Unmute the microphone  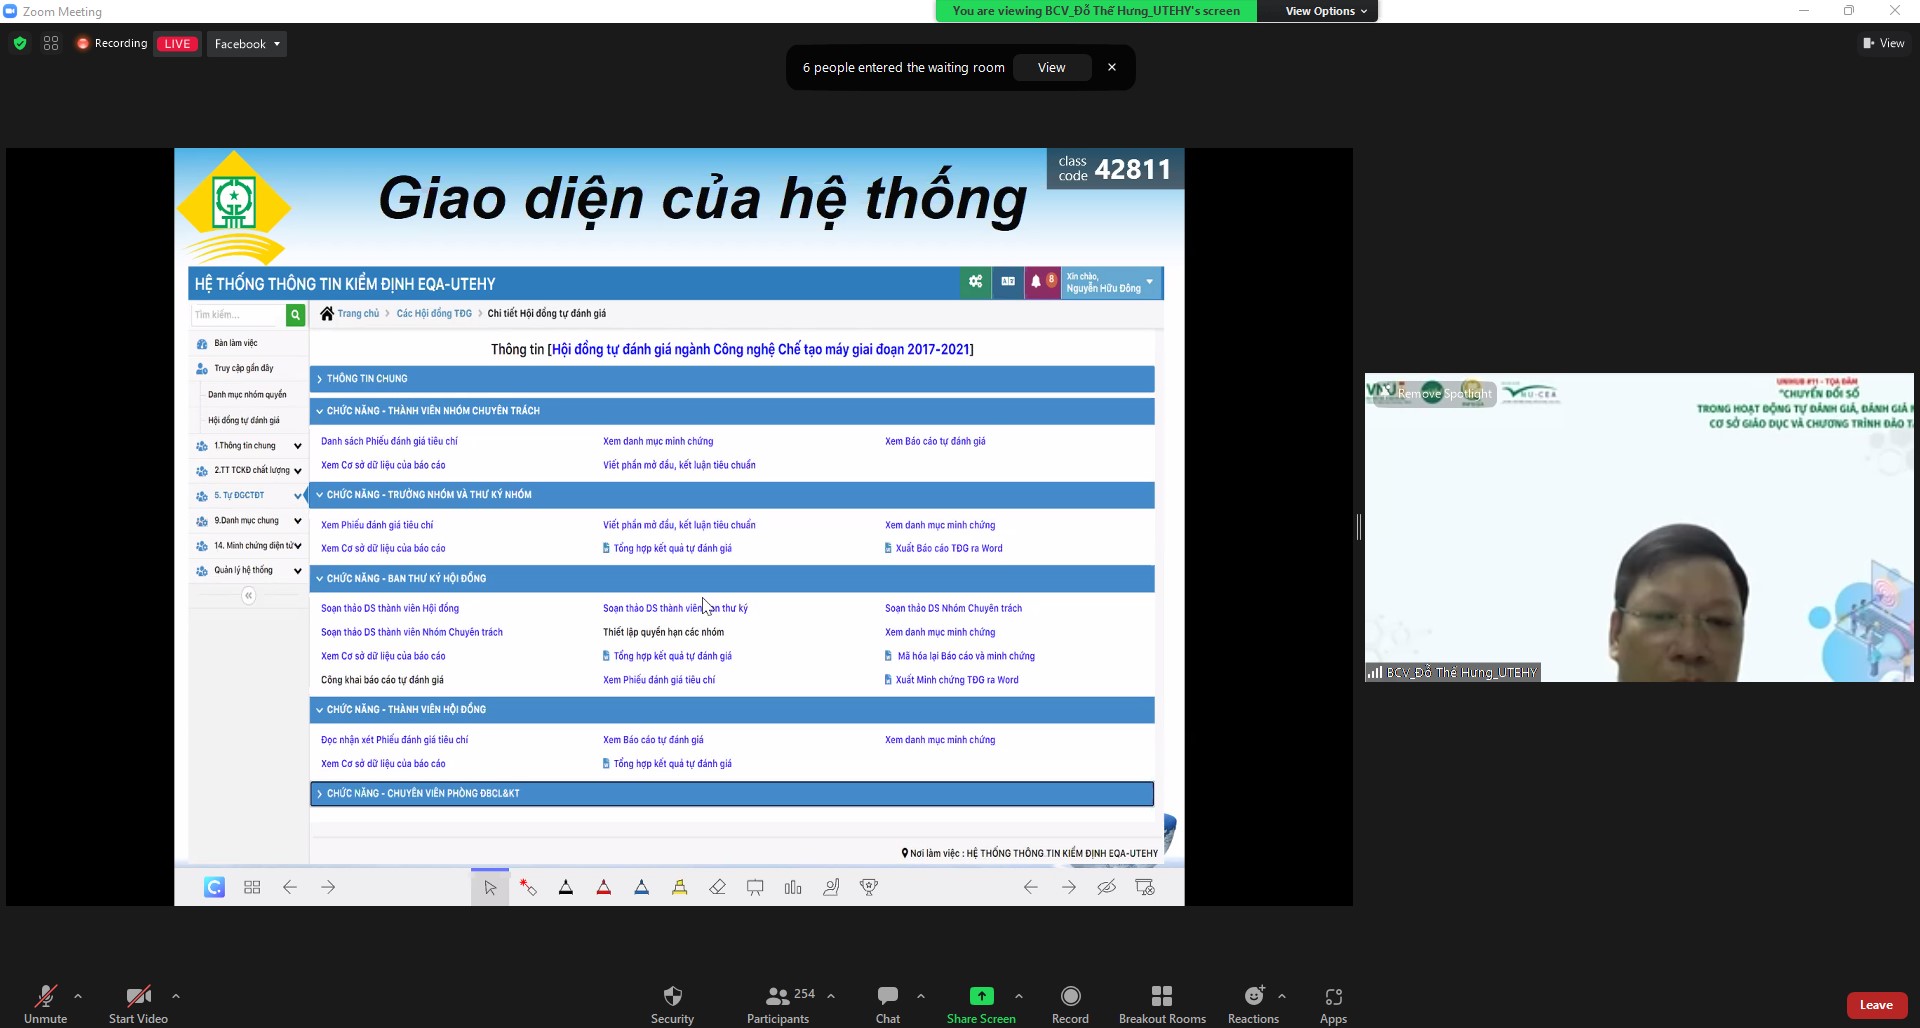pyautogui.click(x=45, y=996)
